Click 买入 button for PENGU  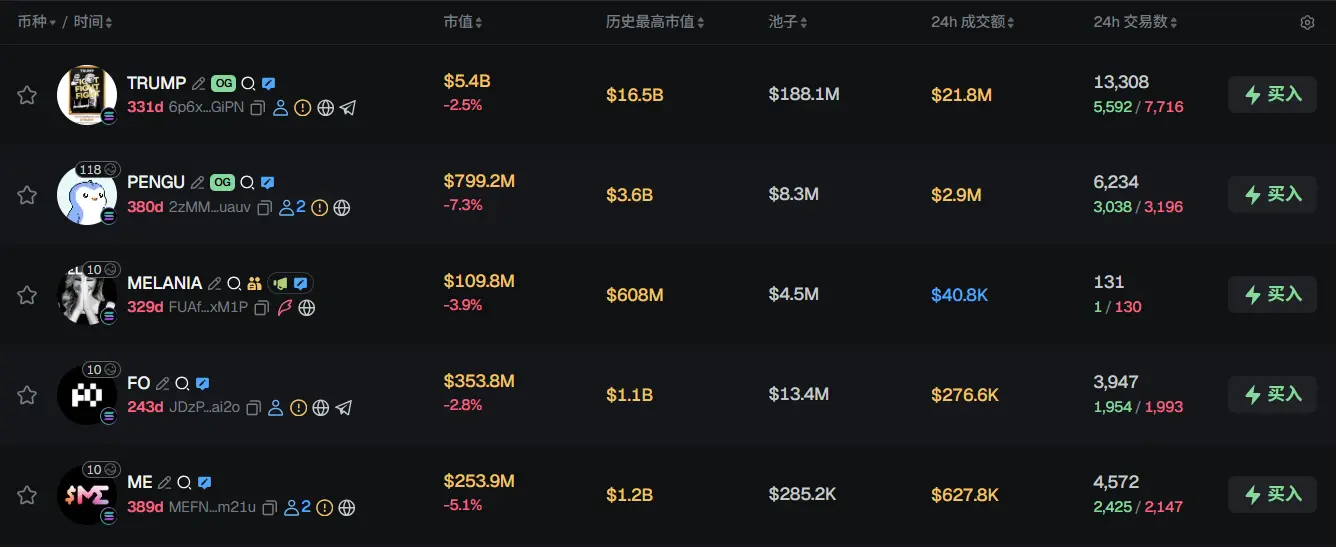[x=1272, y=194]
